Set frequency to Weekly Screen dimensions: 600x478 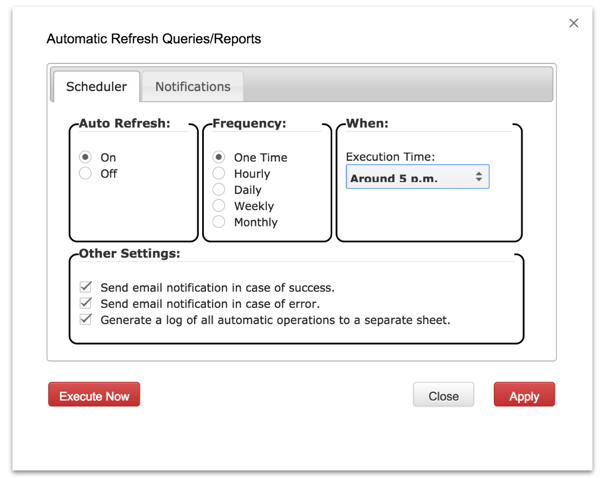pyautogui.click(x=219, y=205)
